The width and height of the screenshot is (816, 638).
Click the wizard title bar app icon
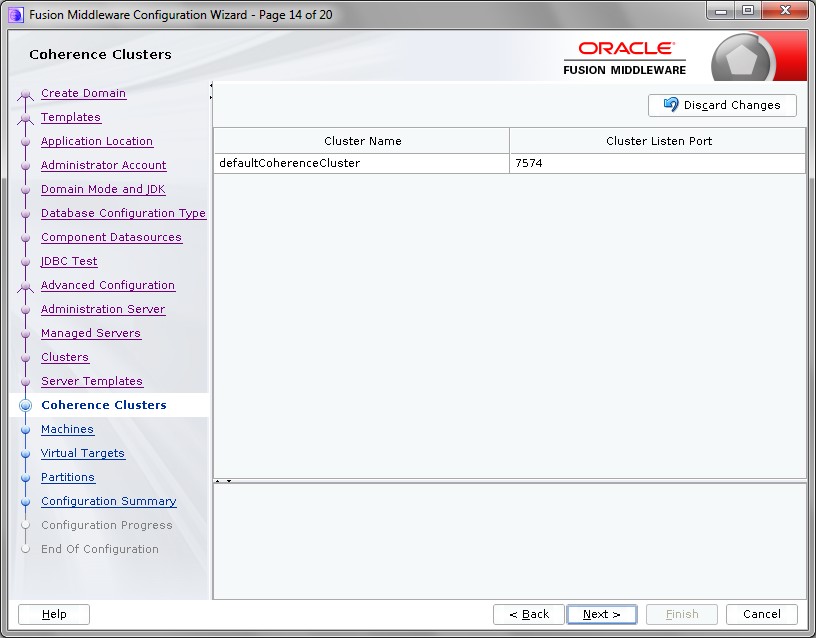[x=16, y=15]
